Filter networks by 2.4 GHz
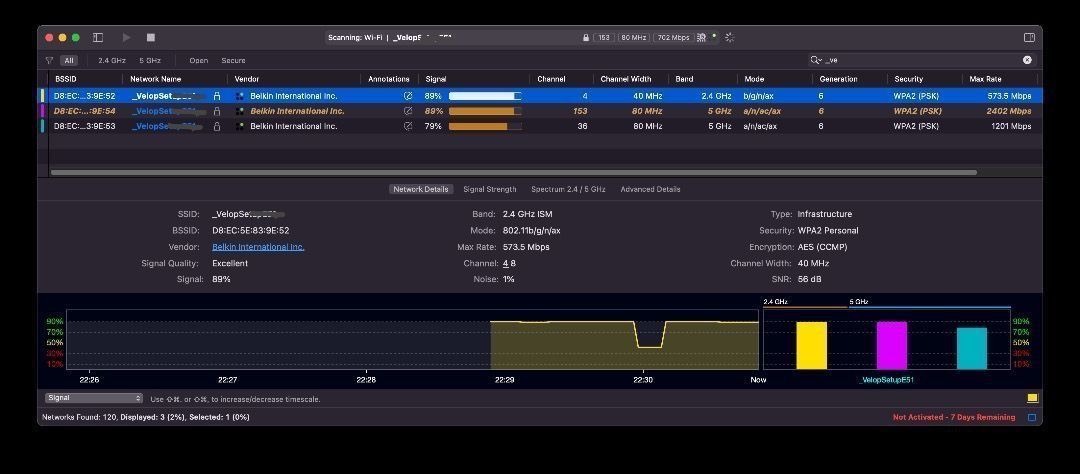This screenshot has width=1080, height=474. point(112,60)
